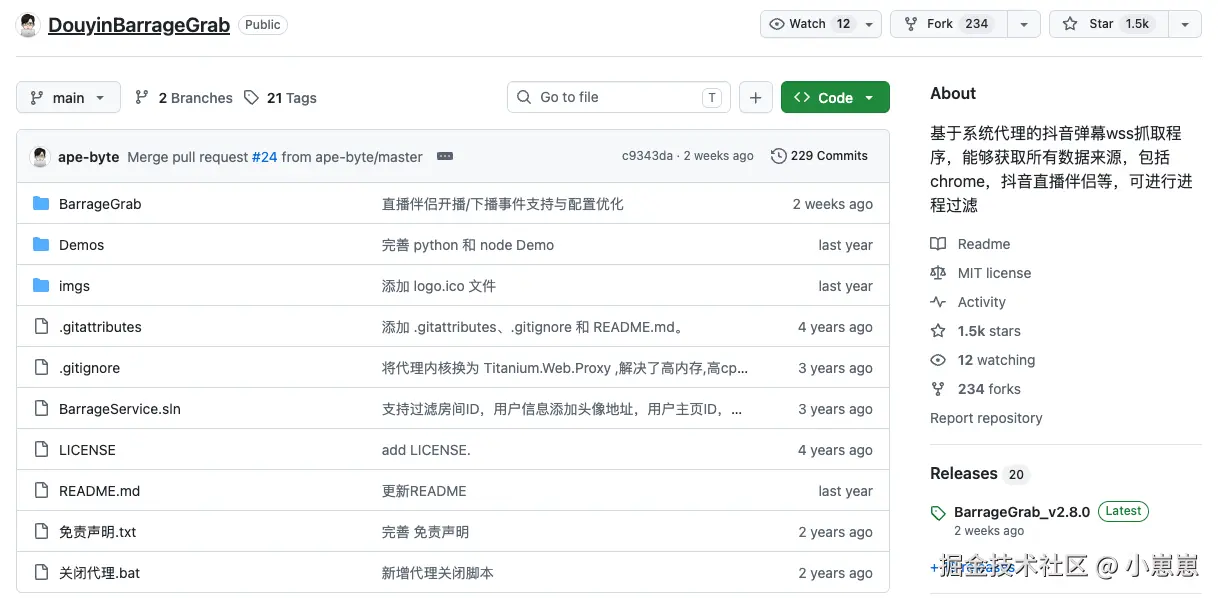Image resolution: width=1218 pixels, height=598 pixels.
Task: View the 21 Tags link
Action: point(280,97)
